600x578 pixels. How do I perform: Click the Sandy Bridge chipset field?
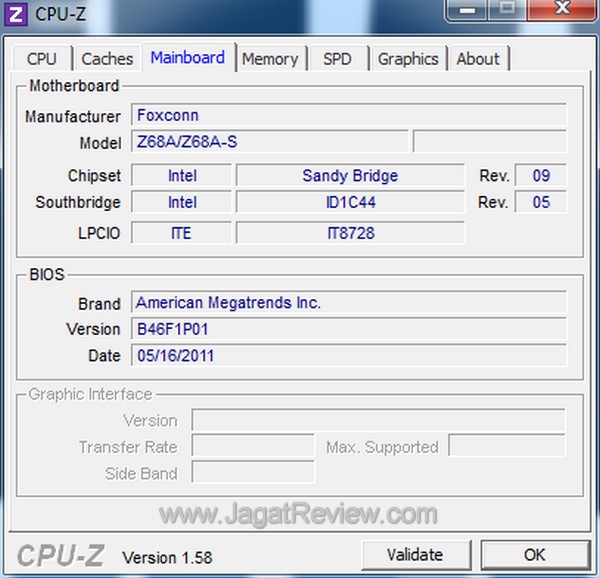click(350, 176)
